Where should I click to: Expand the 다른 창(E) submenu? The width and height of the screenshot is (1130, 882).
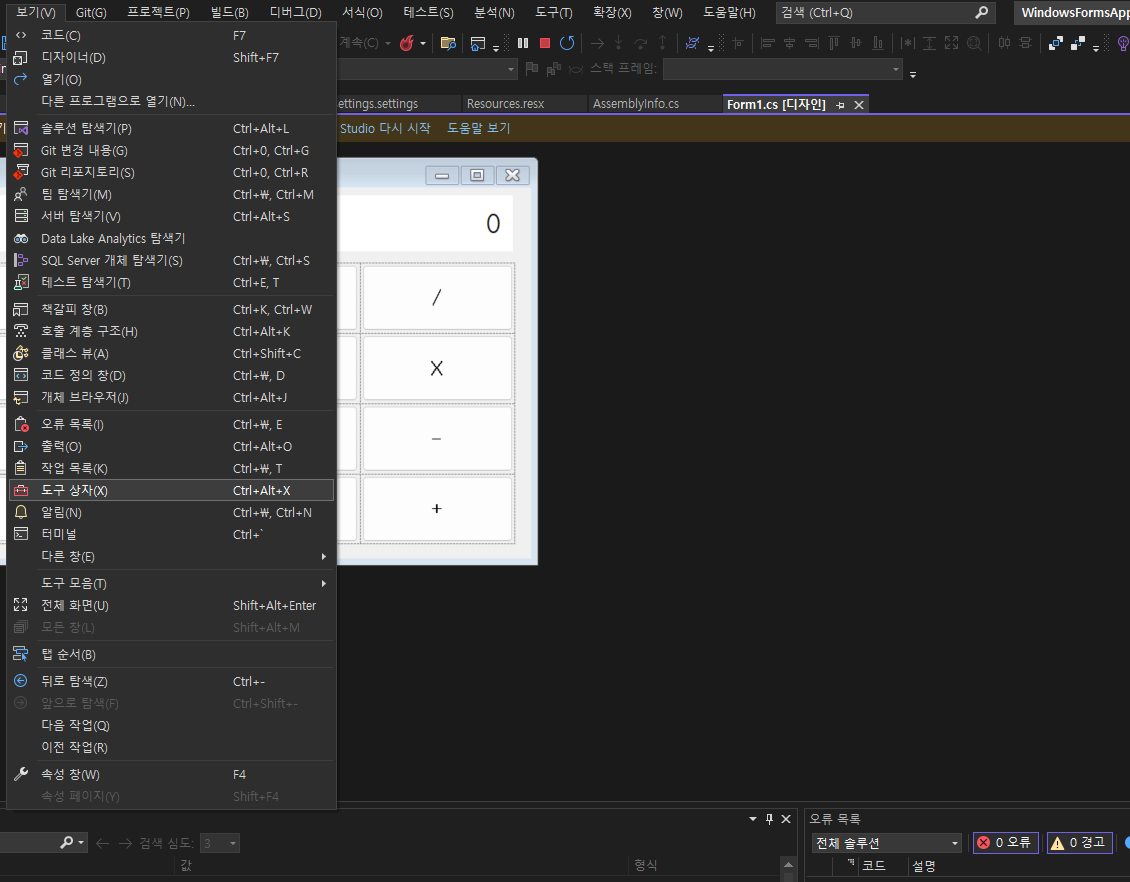pos(171,556)
